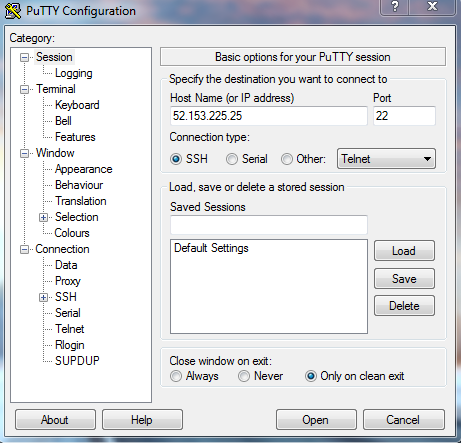Click the PuTTY icon in title bar
Screen dimensions: 461x443
click(x=13, y=11)
